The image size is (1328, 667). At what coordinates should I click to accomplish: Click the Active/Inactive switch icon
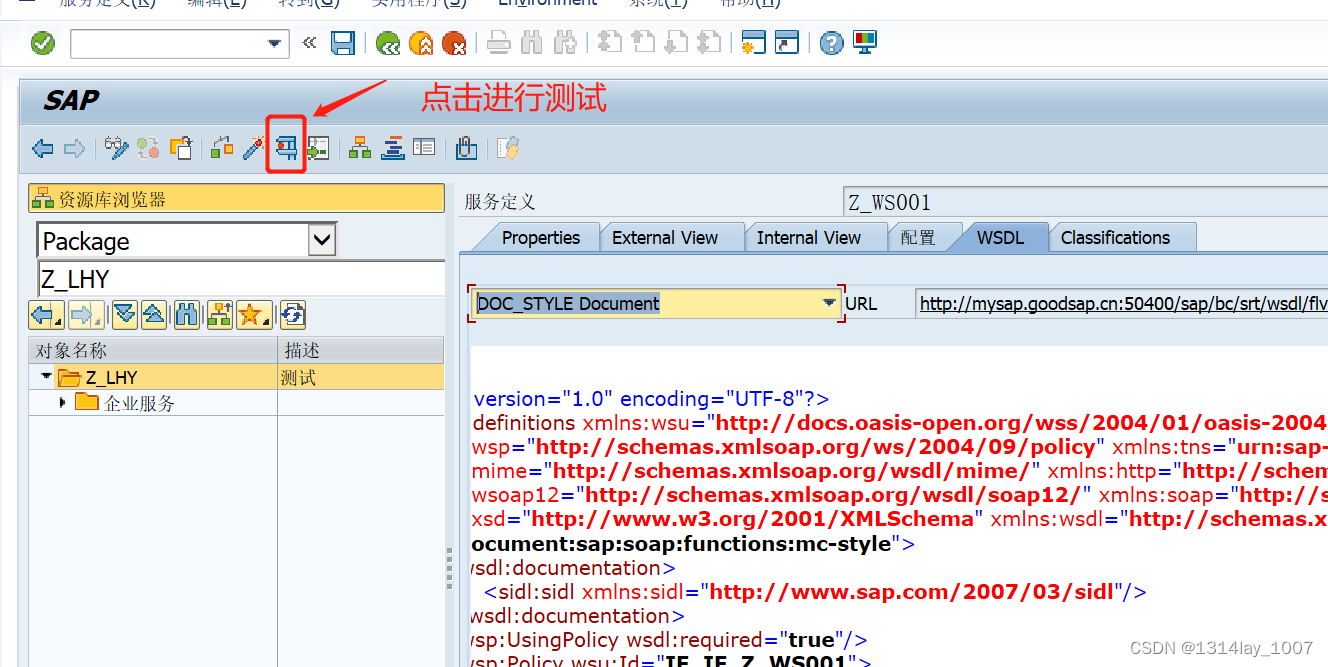(148, 149)
